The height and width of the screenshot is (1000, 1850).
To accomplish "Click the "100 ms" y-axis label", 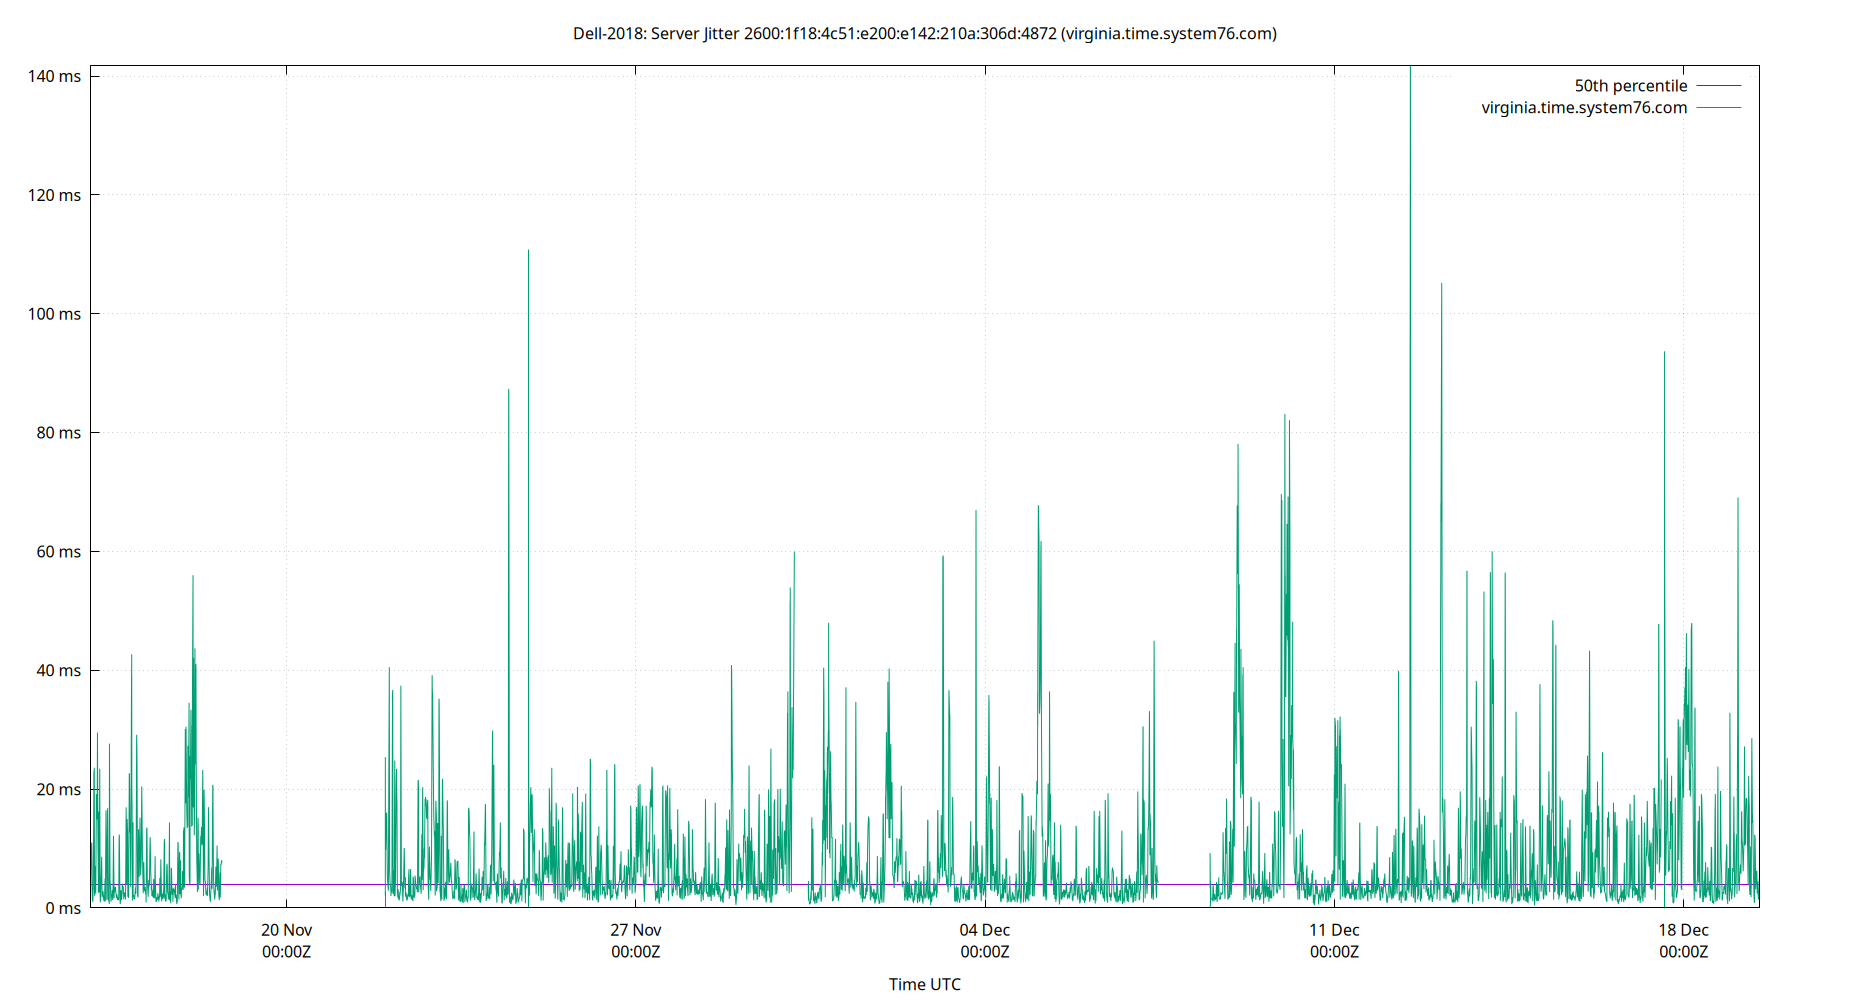I will click(x=56, y=313).
